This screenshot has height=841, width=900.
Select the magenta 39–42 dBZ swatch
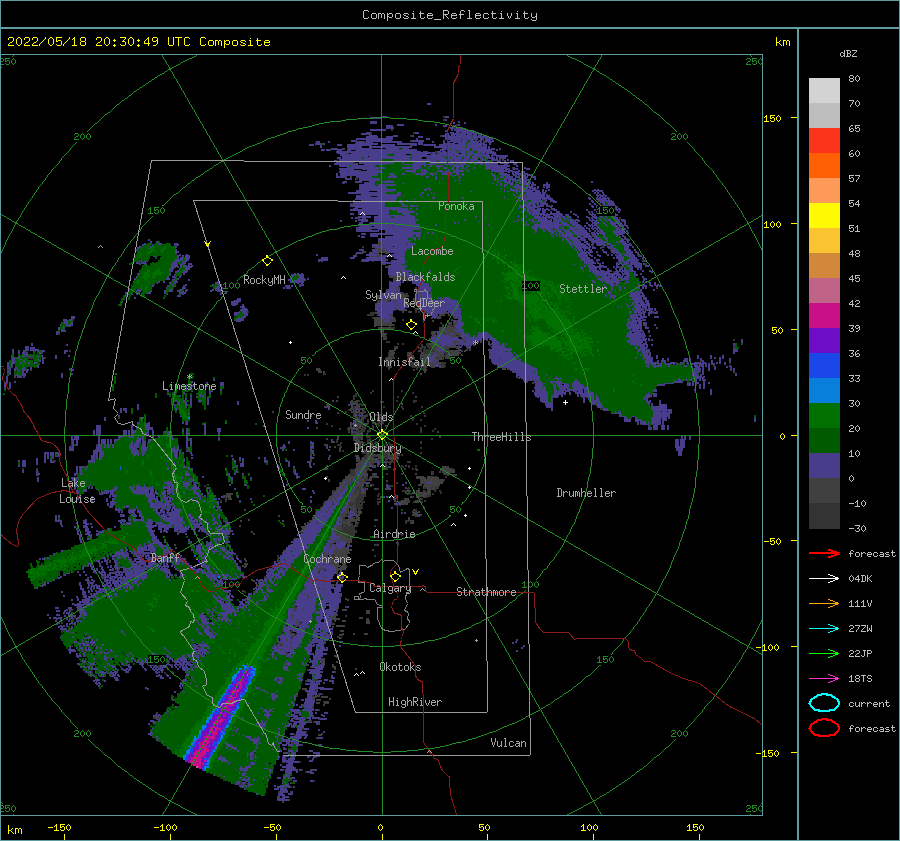click(824, 316)
